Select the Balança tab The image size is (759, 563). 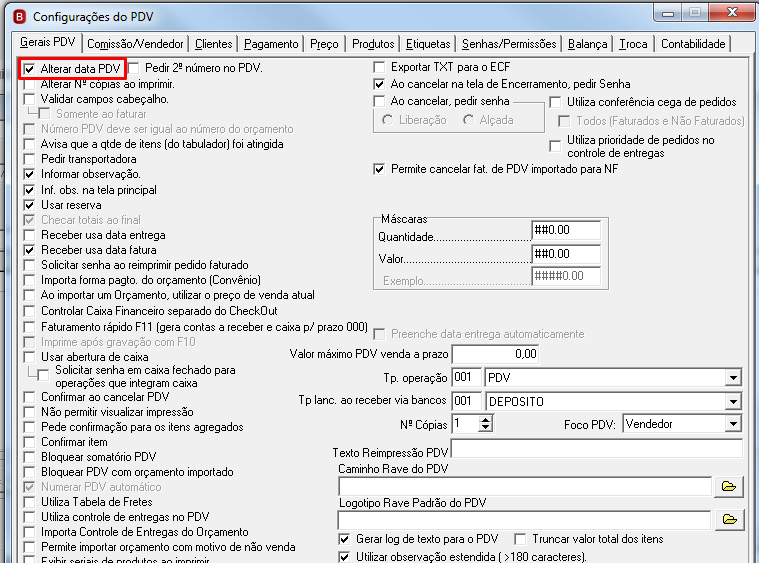pyautogui.click(x=587, y=44)
